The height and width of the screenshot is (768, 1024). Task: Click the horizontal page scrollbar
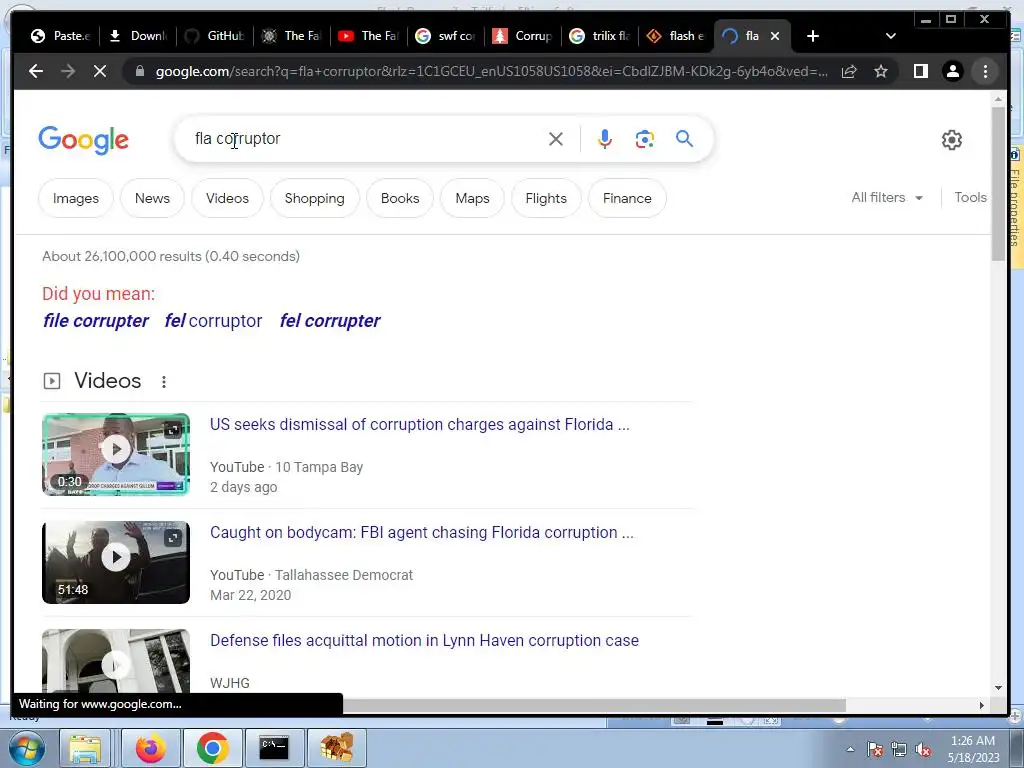pyautogui.click(x=594, y=705)
